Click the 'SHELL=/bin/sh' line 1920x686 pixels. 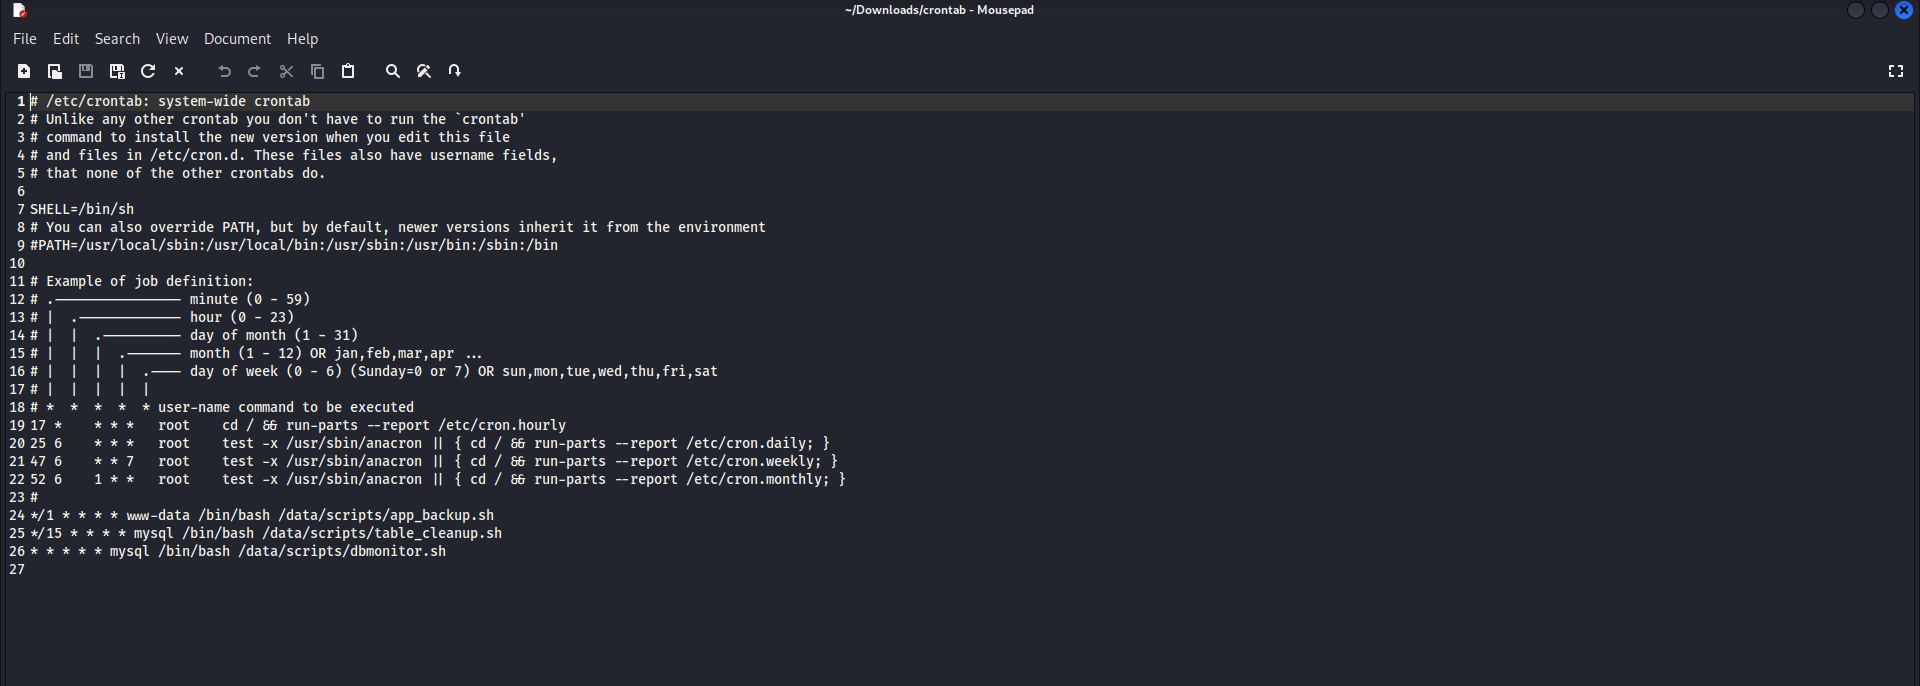click(x=82, y=209)
